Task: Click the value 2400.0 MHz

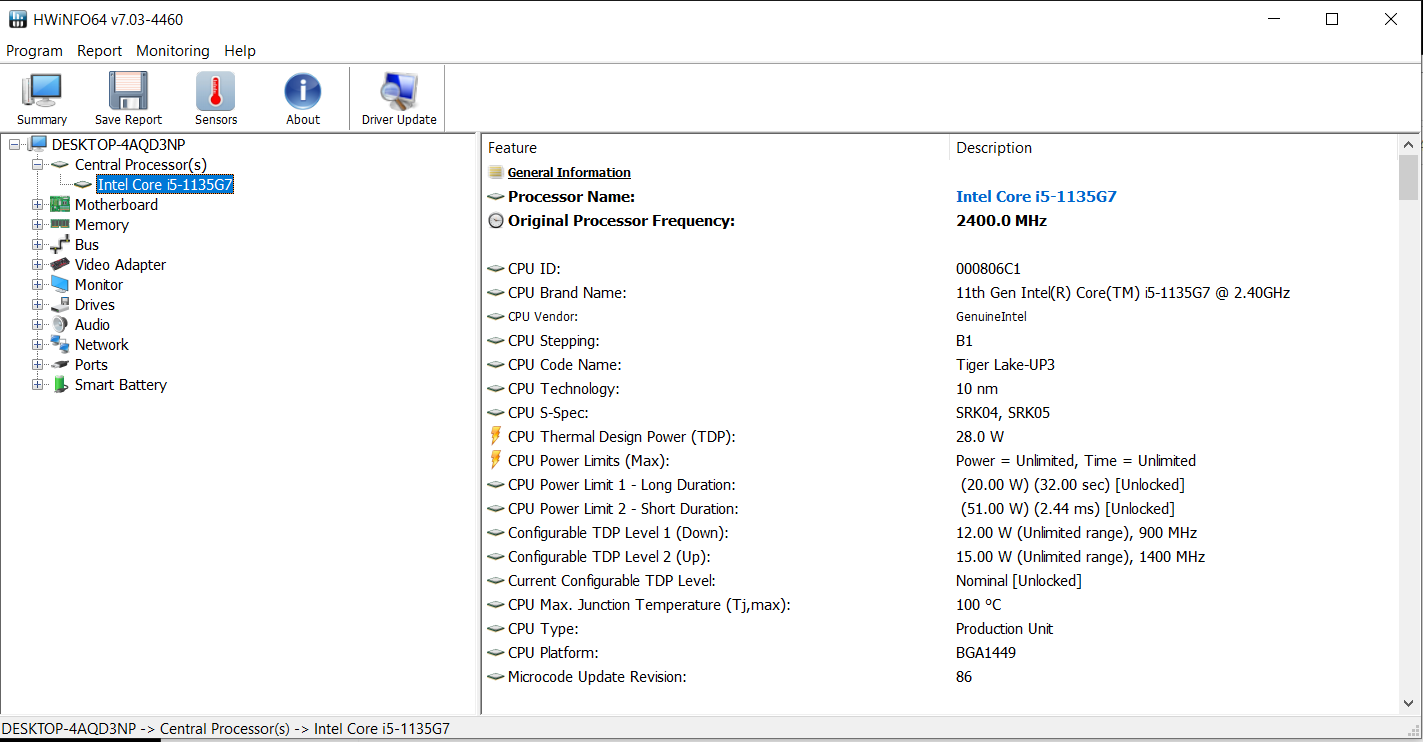Action: tap(1001, 221)
